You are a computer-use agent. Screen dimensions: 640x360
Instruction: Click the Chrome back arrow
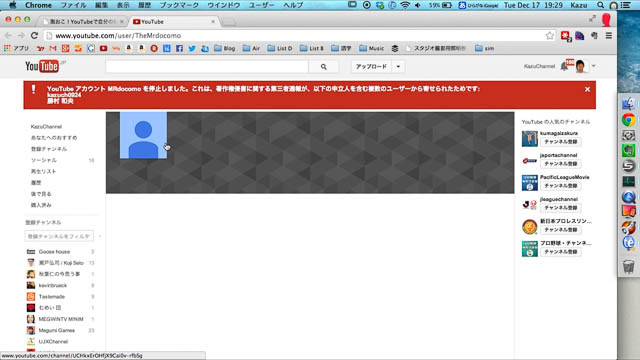click(x=8, y=36)
